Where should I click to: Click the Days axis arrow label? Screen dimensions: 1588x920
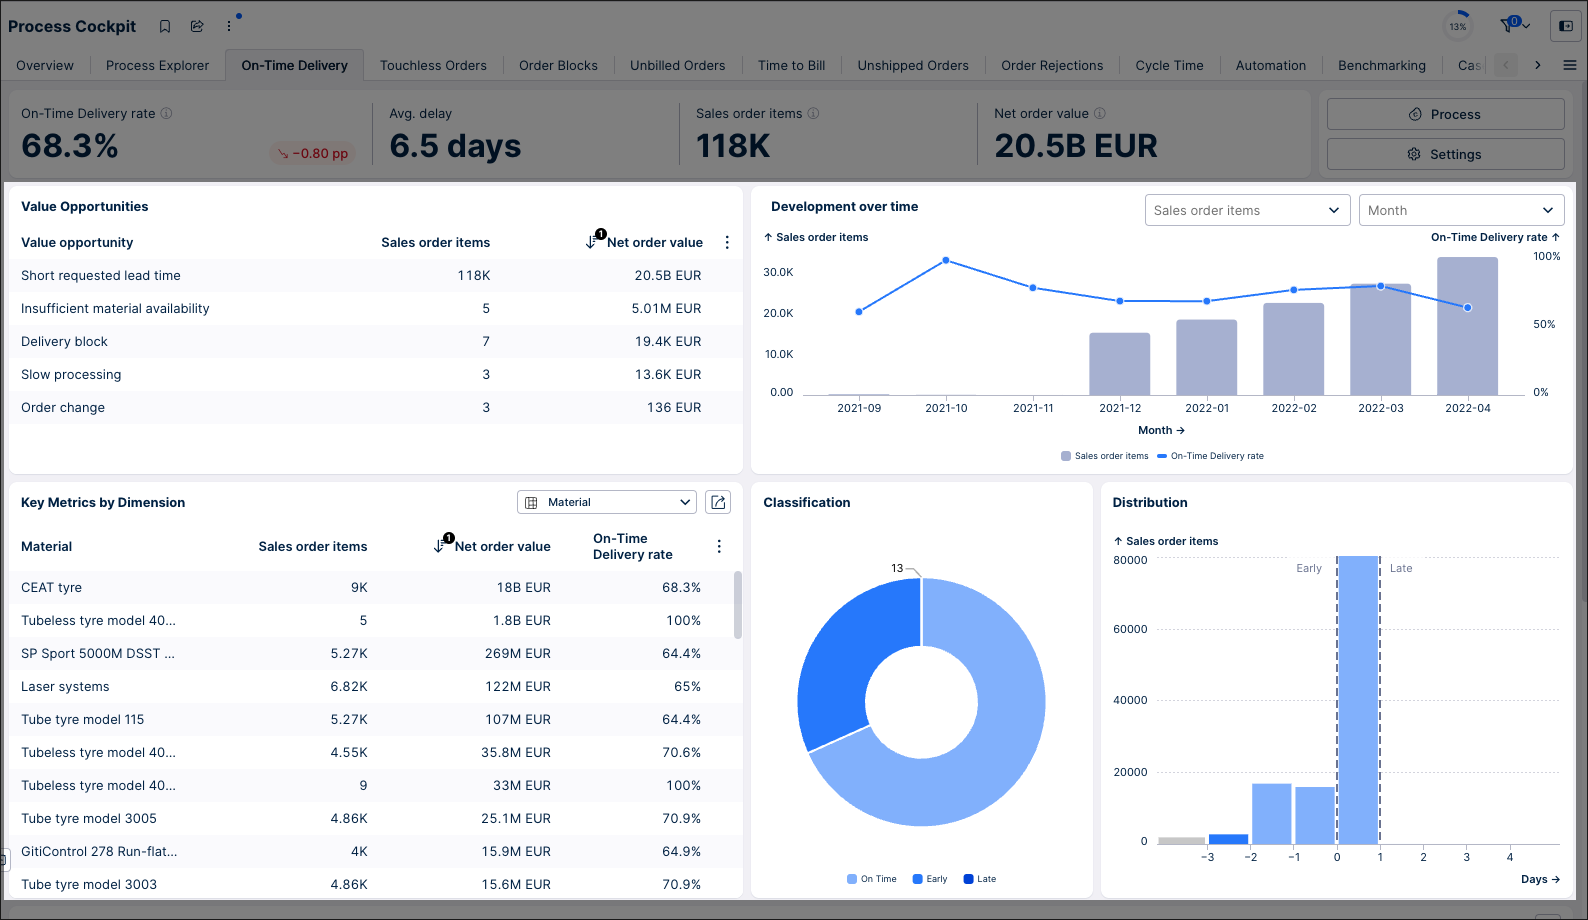tap(1540, 879)
